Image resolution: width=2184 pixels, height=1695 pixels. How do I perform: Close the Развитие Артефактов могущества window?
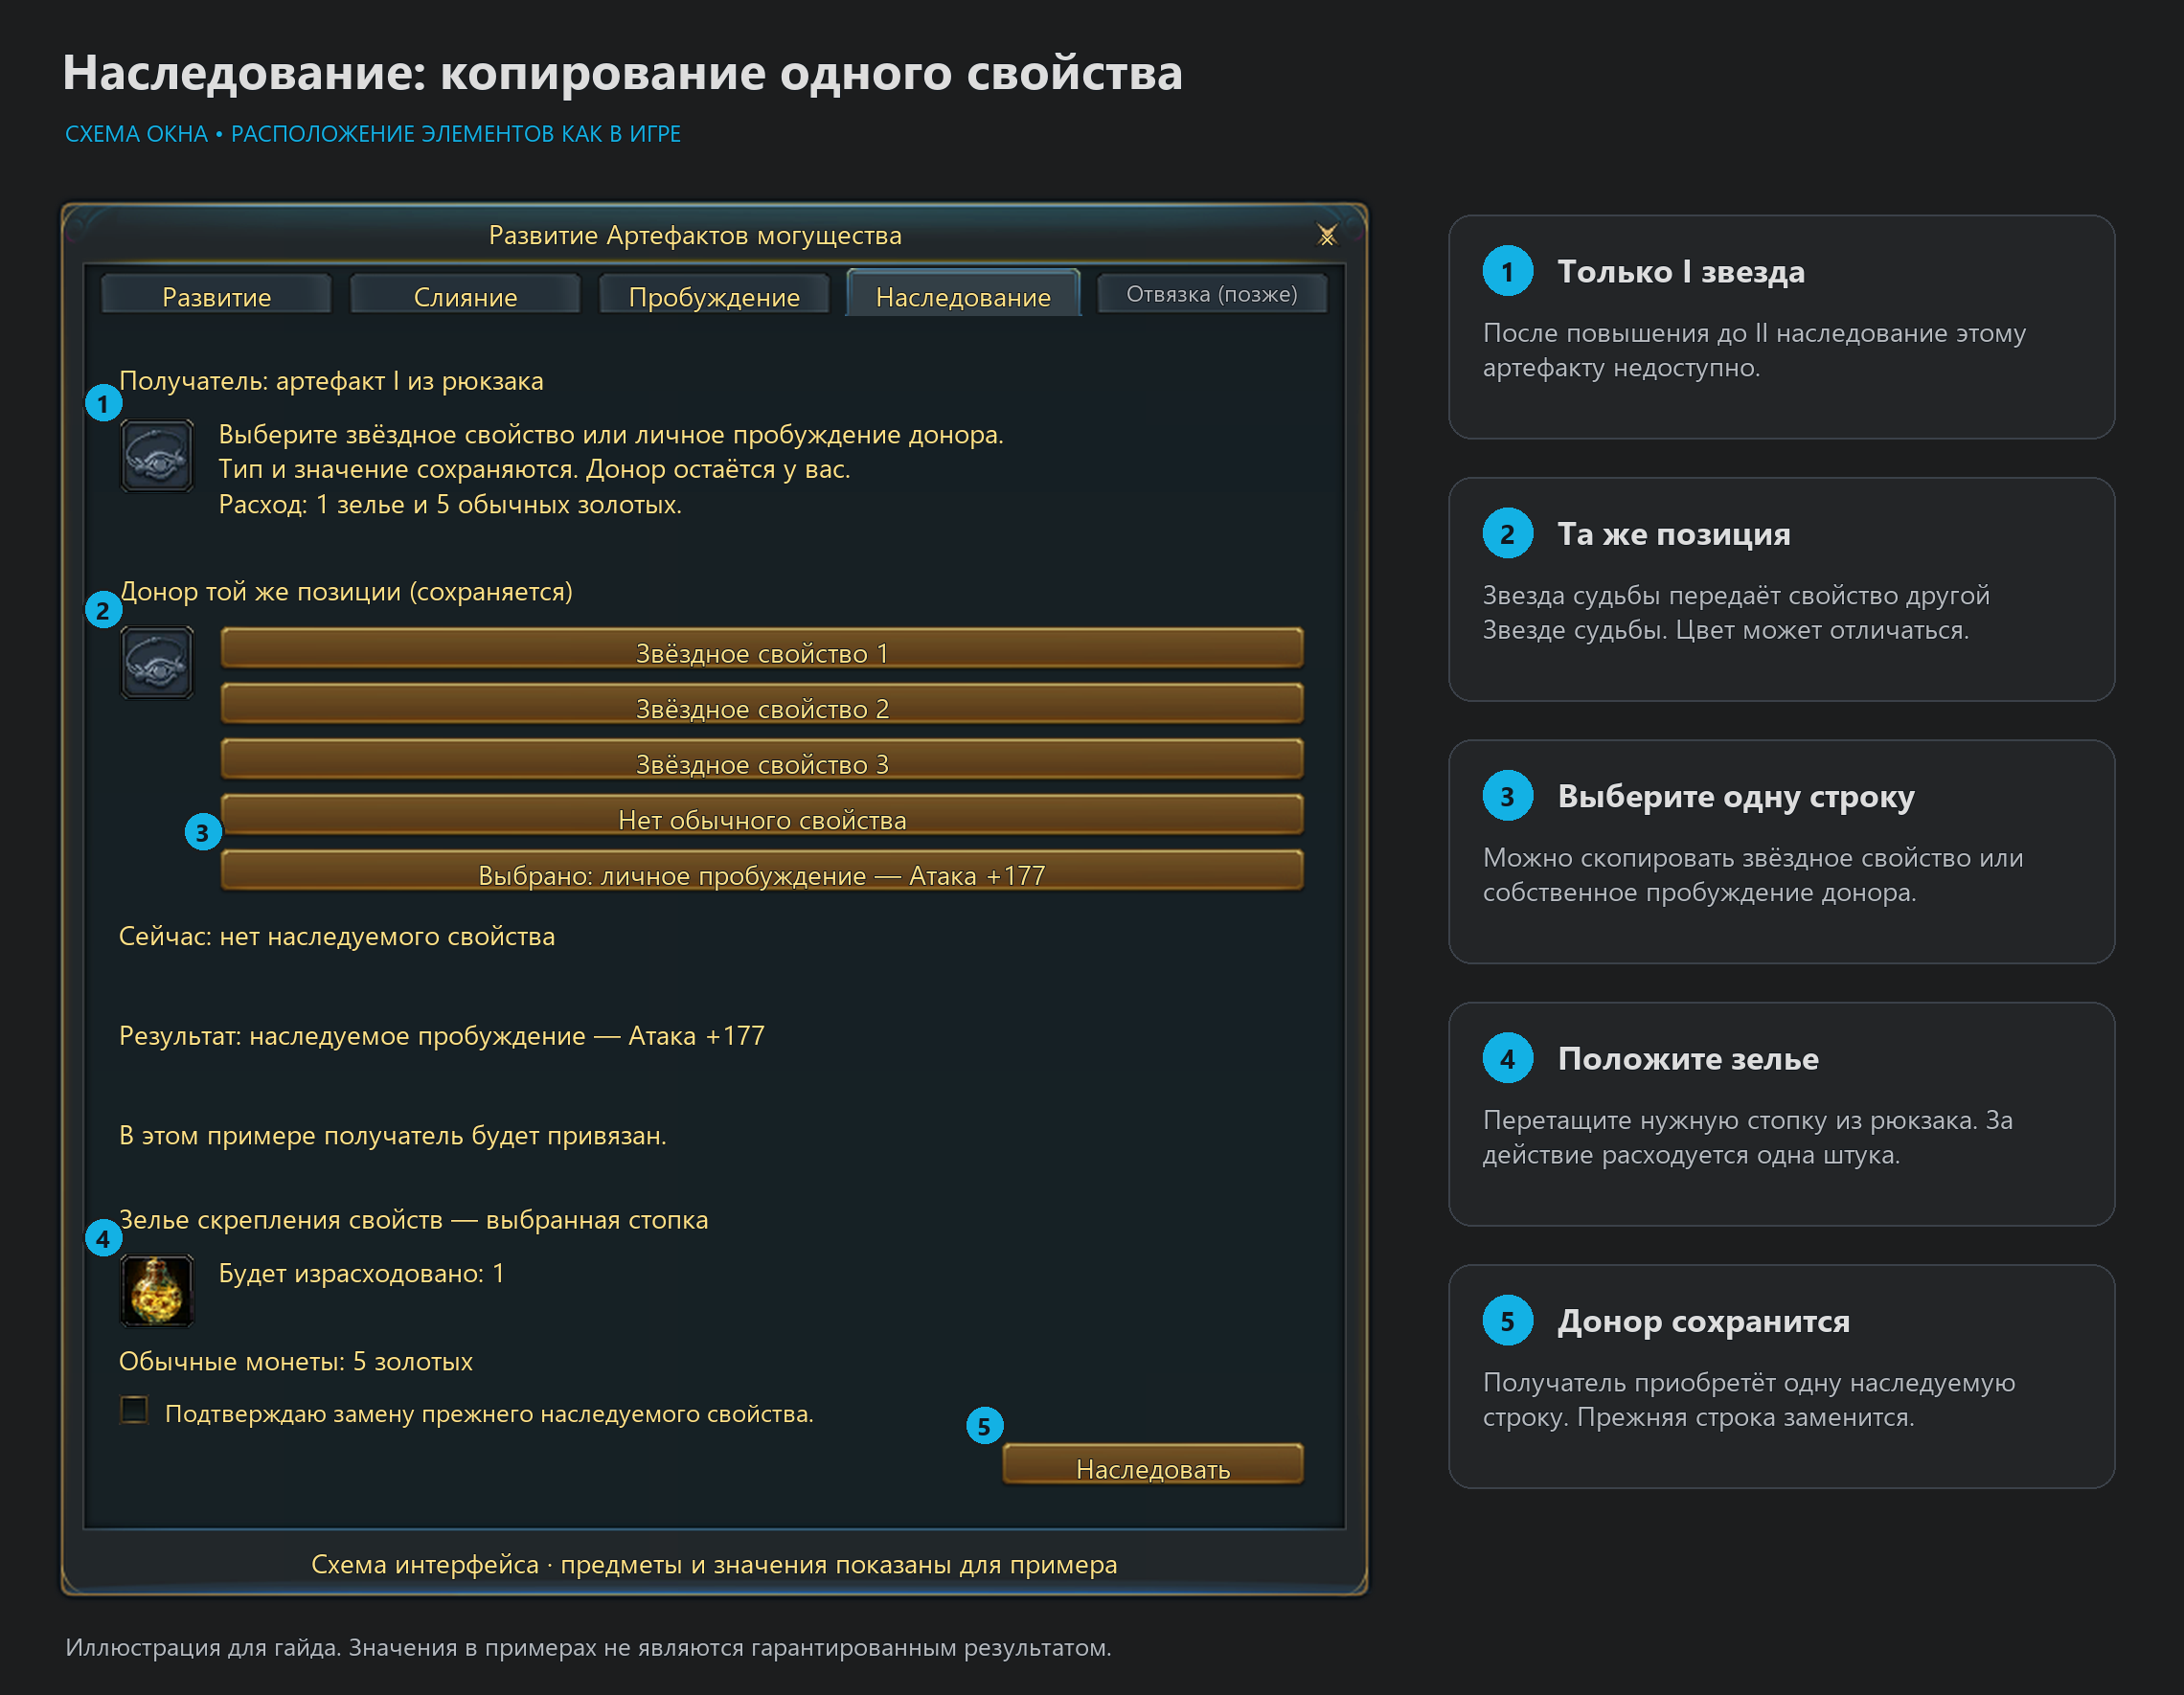tap(1327, 236)
